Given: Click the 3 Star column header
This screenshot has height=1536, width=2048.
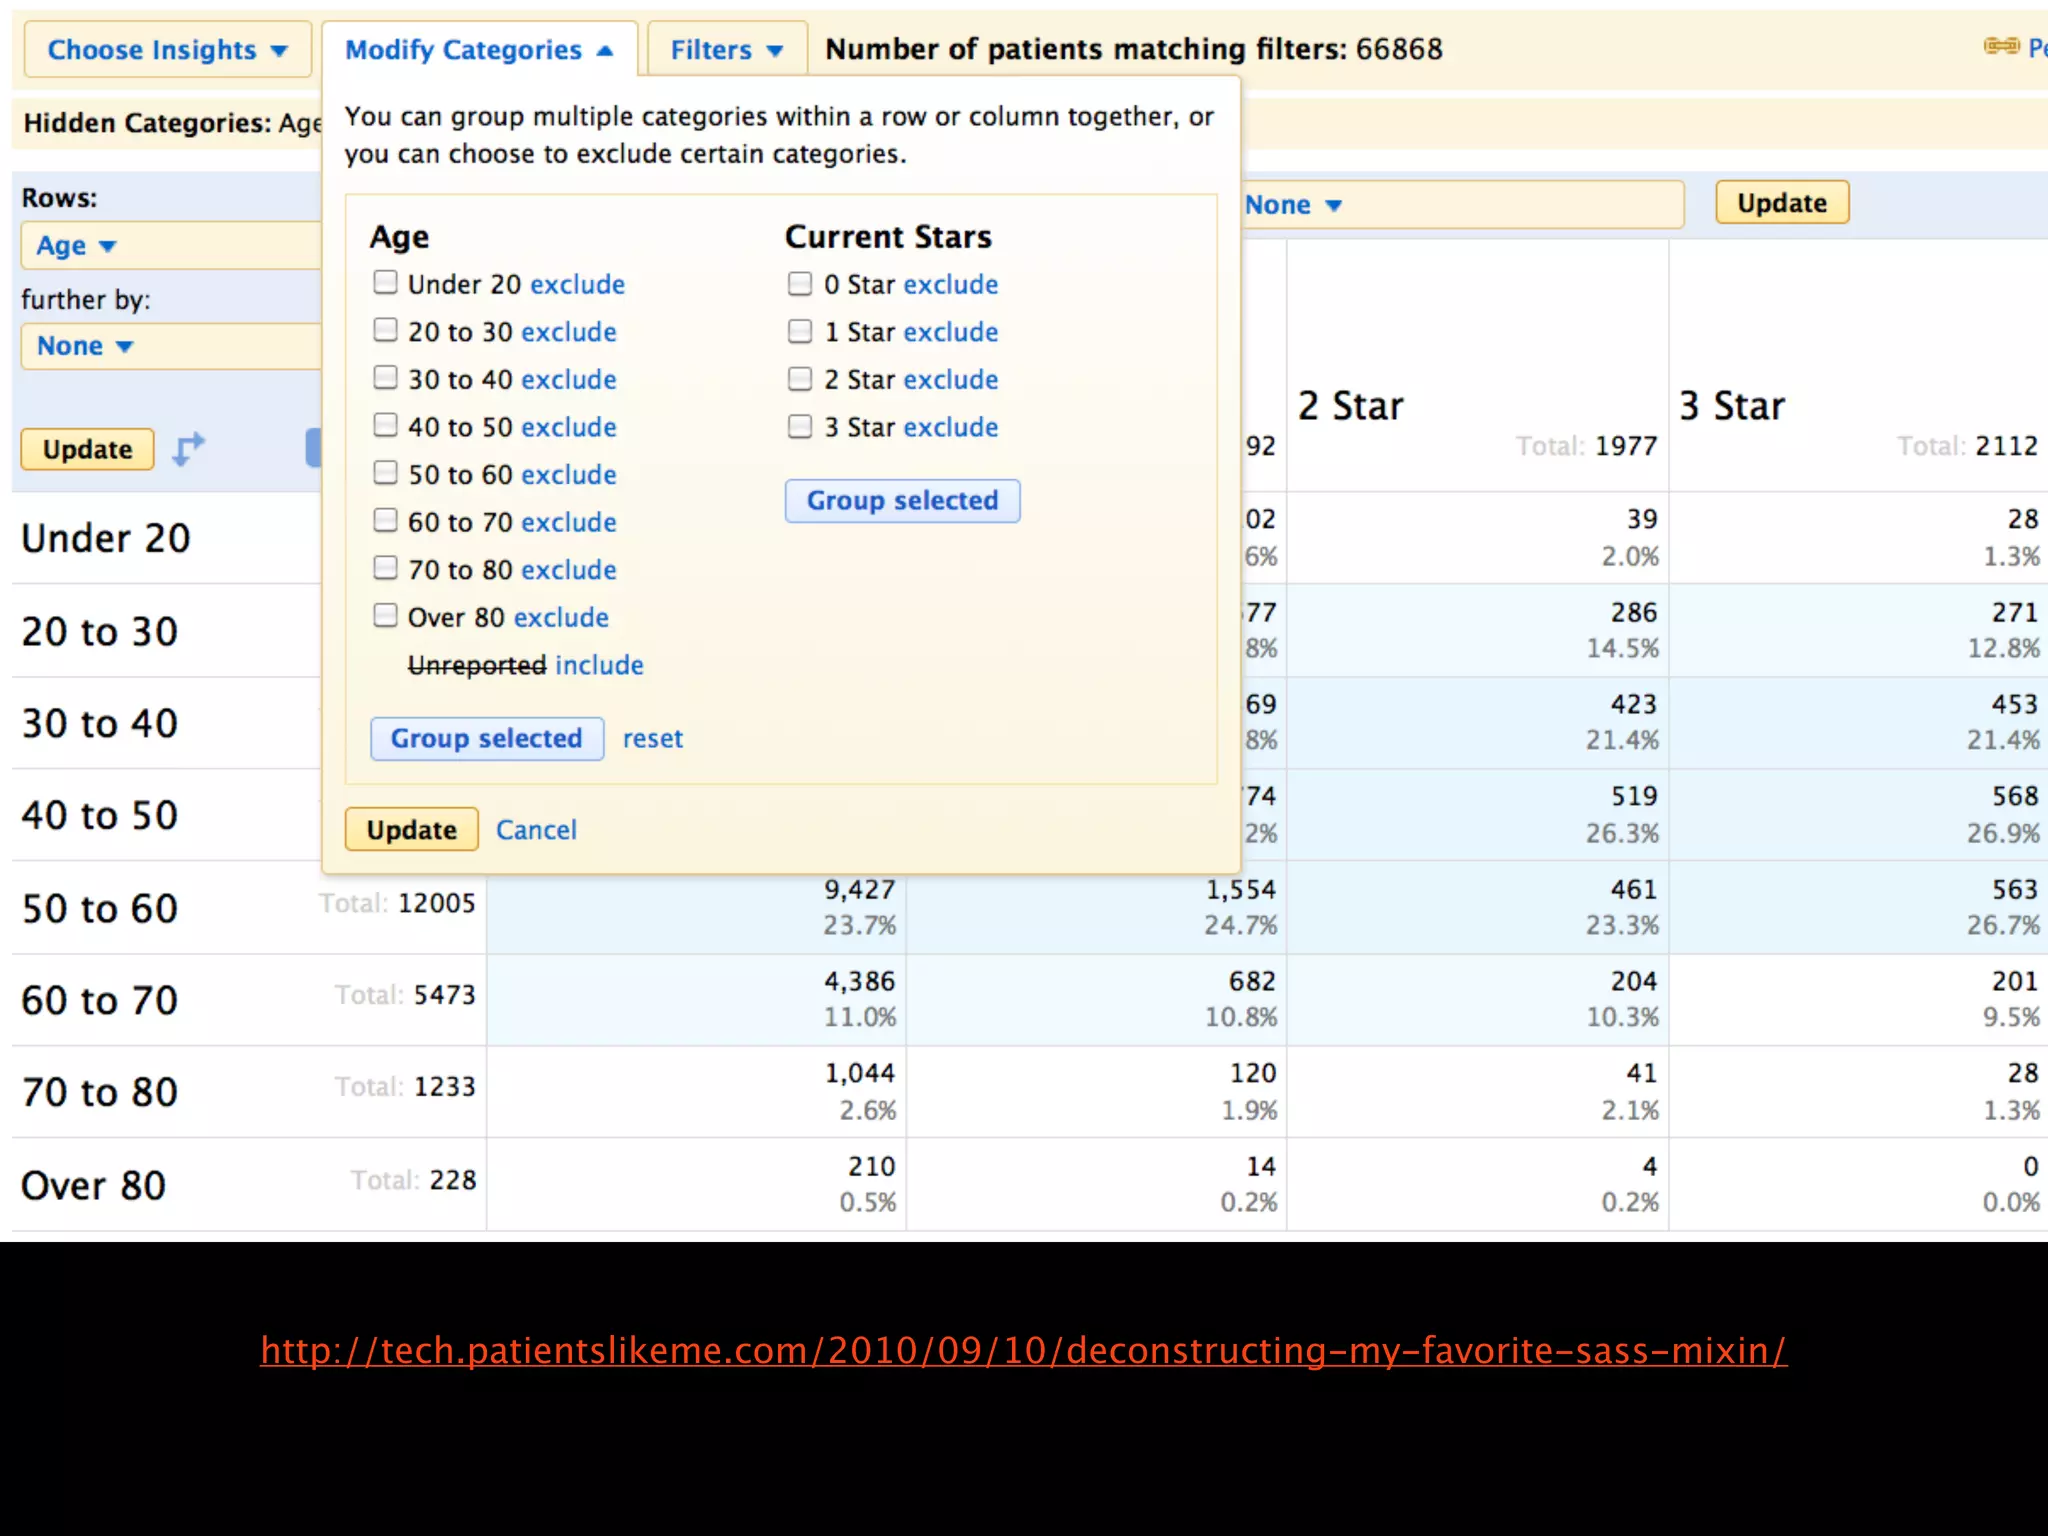Looking at the screenshot, I should point(1732,406).
